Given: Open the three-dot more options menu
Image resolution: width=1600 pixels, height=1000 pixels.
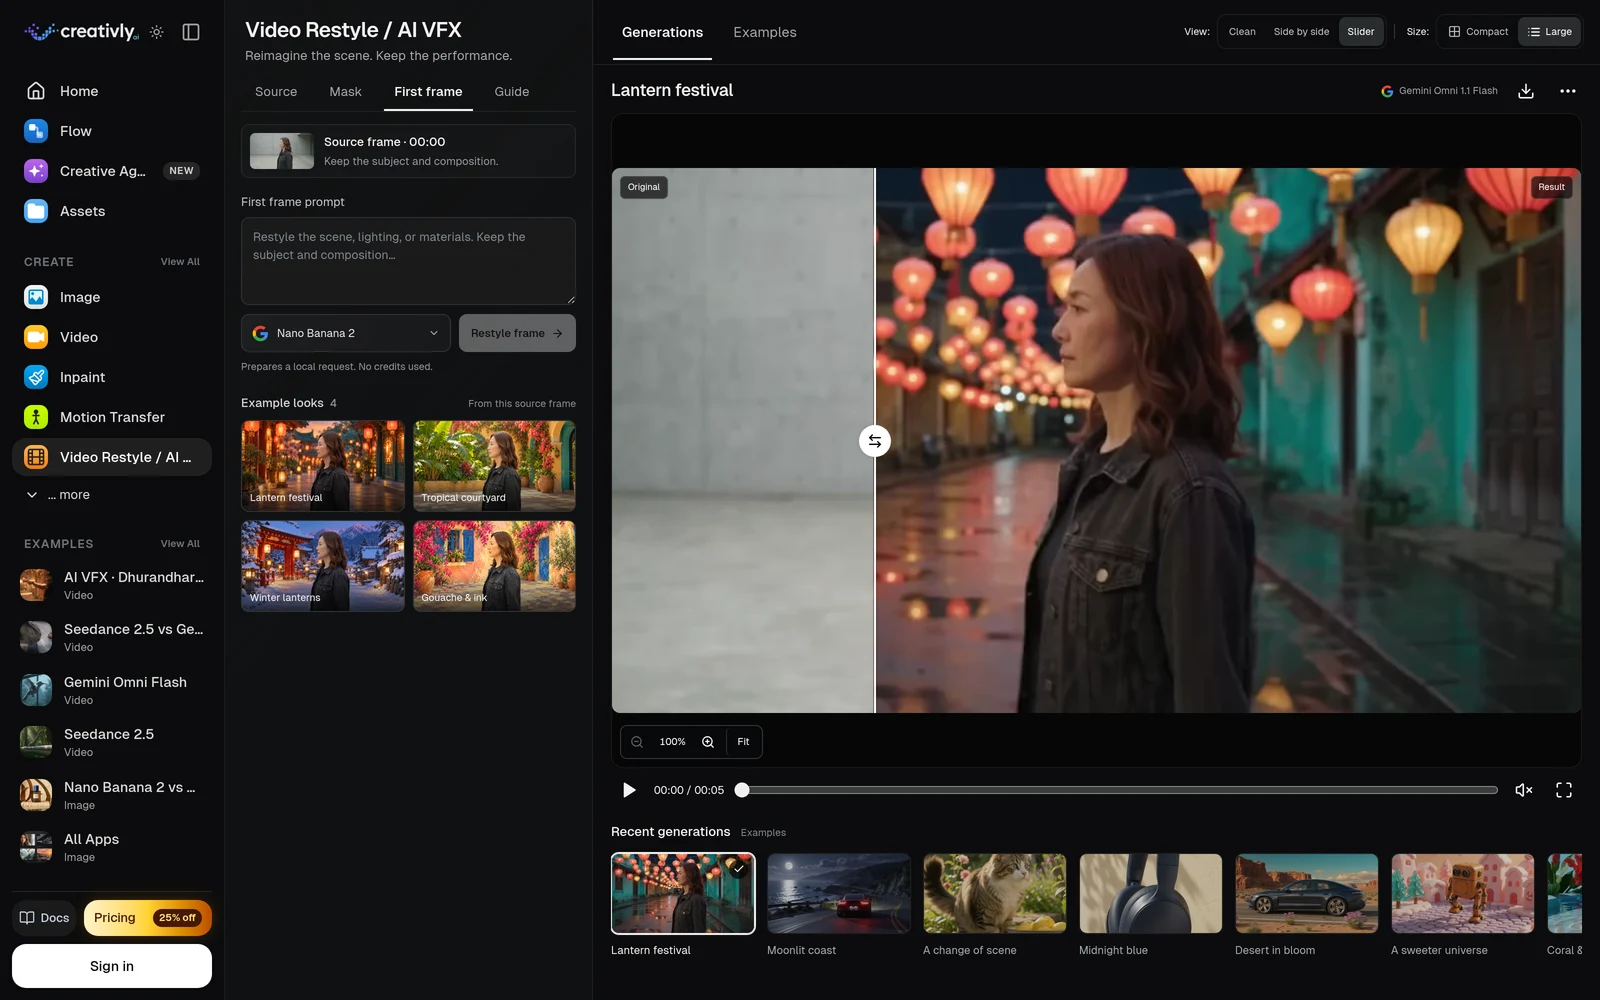Looking at the screenshot, I should click(1567, 91).
